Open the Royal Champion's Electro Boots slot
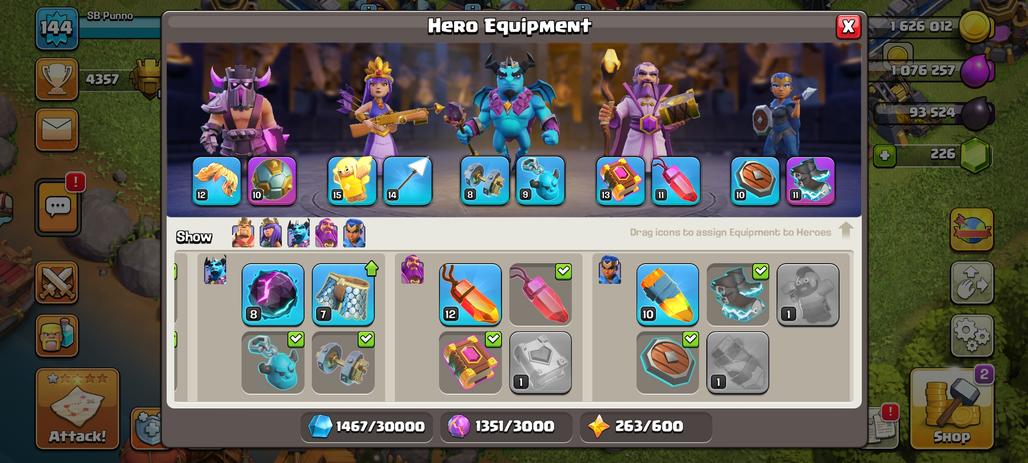1028x463 pixels. (810, 180)
